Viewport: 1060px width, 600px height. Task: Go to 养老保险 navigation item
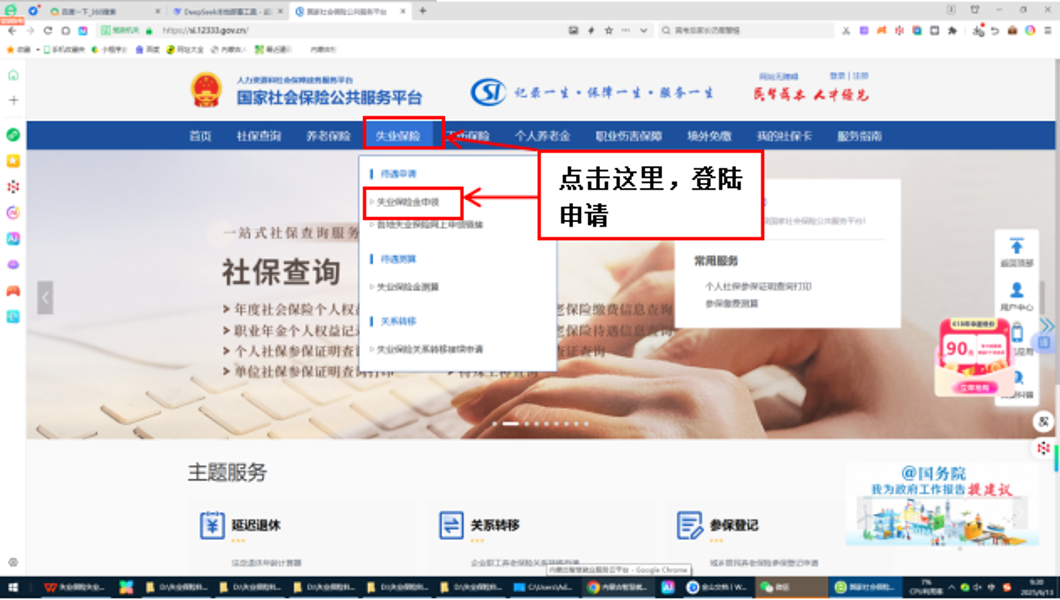pos(328,136)
